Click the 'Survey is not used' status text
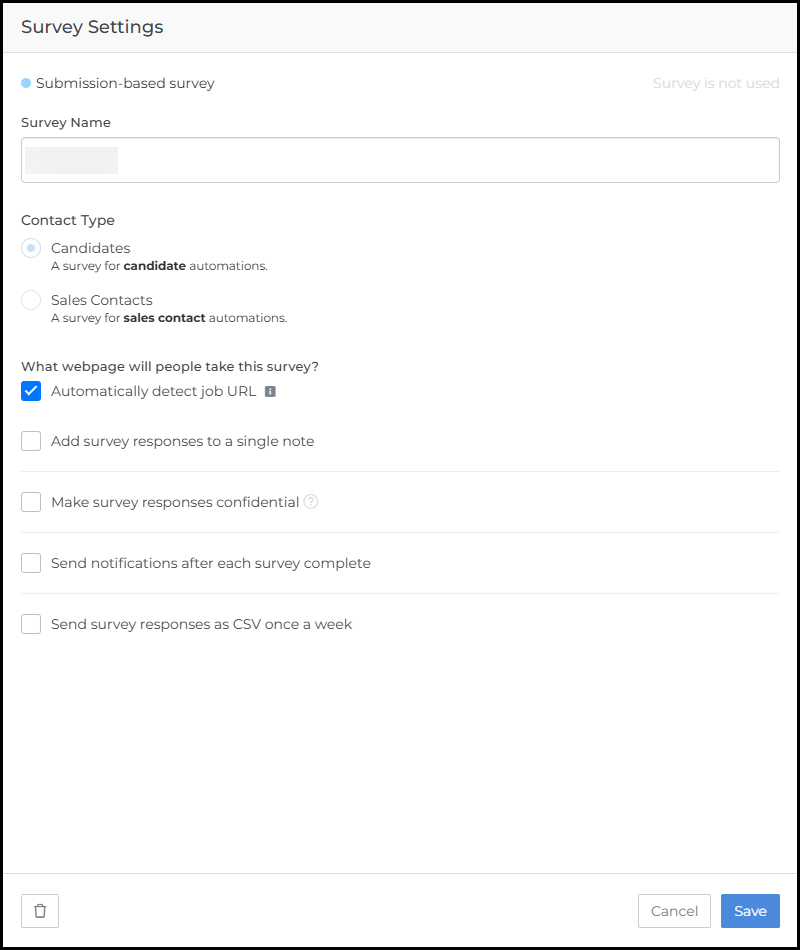Viewport: 800px width, 950px height. tap(716, 83)
